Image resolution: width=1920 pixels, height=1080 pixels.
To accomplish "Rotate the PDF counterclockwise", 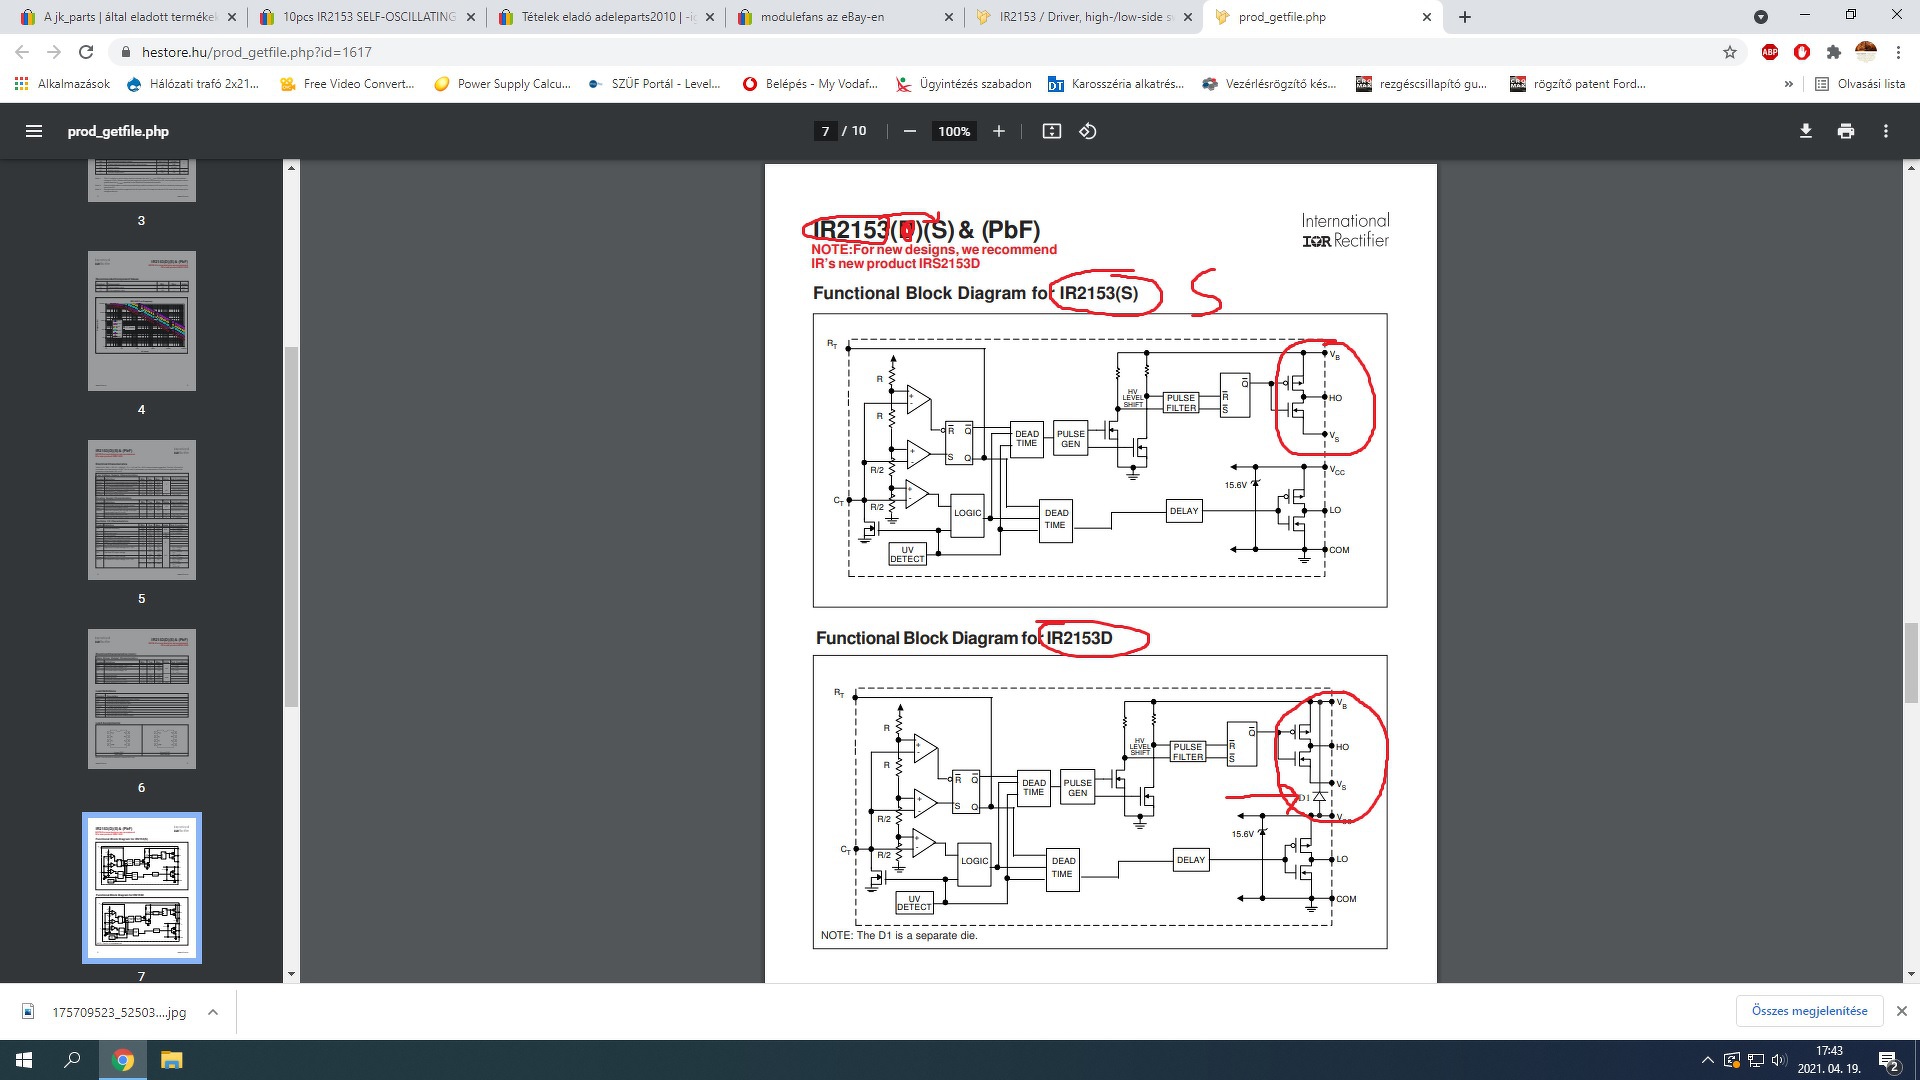I will click(x=1088, y=131).
